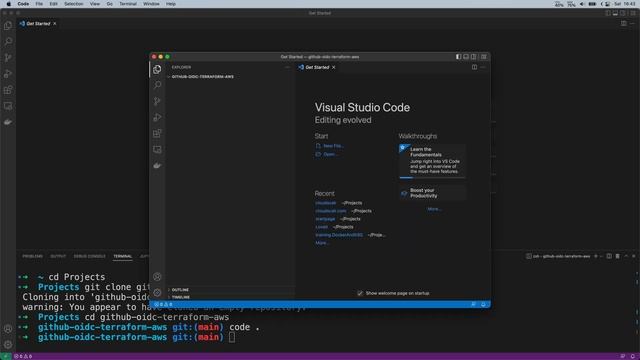Open Extensions view in the front window
This screenshot has height=360, width=640.
[x=157, y=133]
